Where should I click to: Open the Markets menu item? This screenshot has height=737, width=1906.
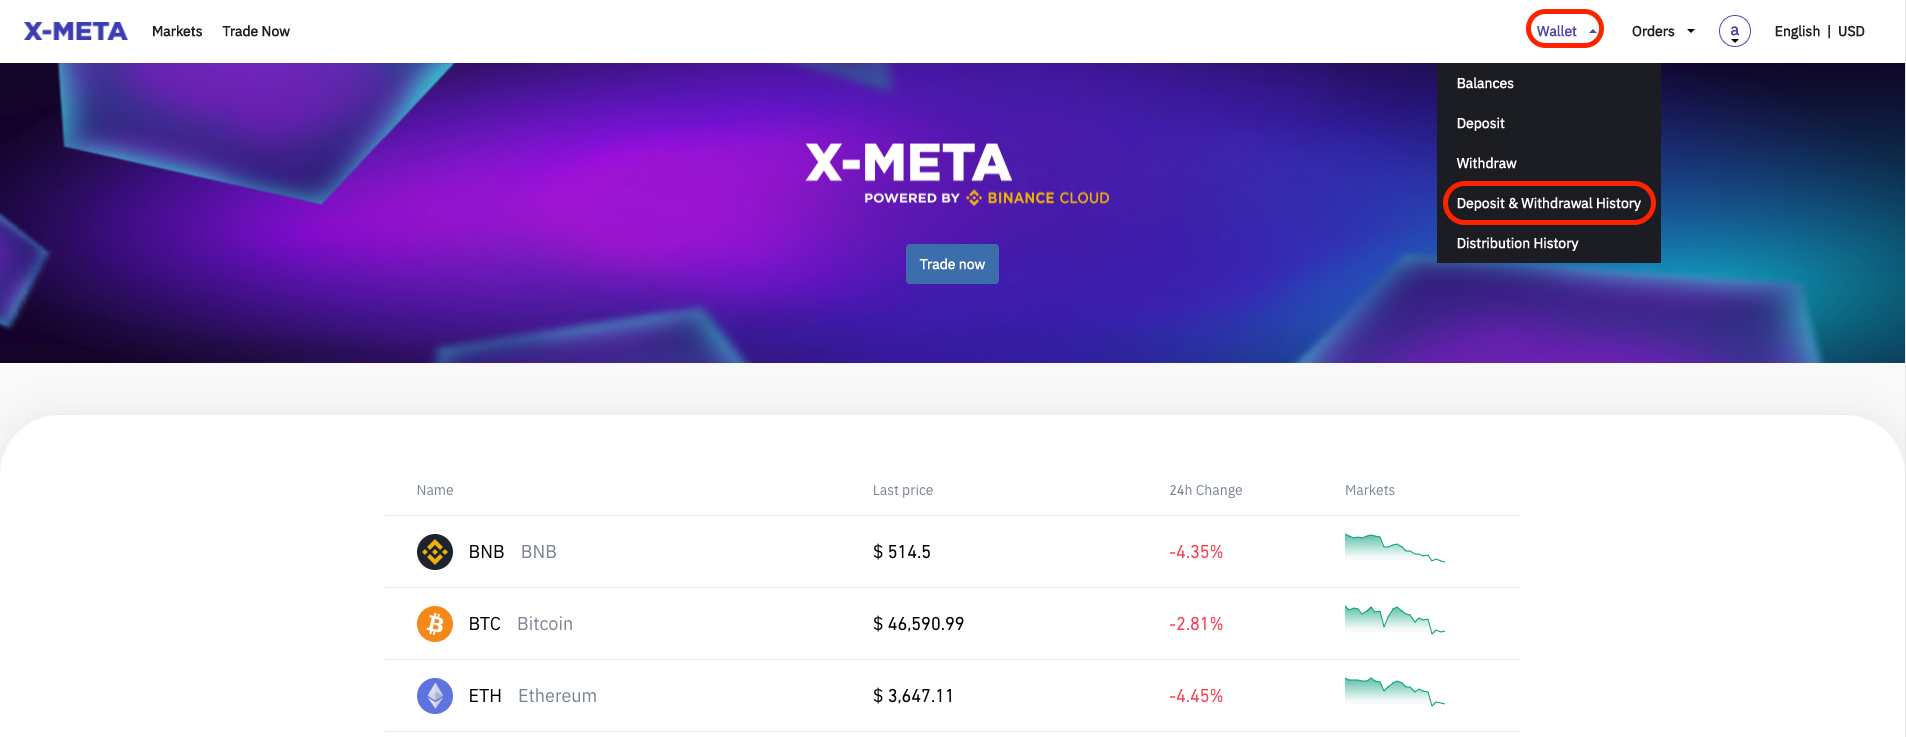point(177,31)
